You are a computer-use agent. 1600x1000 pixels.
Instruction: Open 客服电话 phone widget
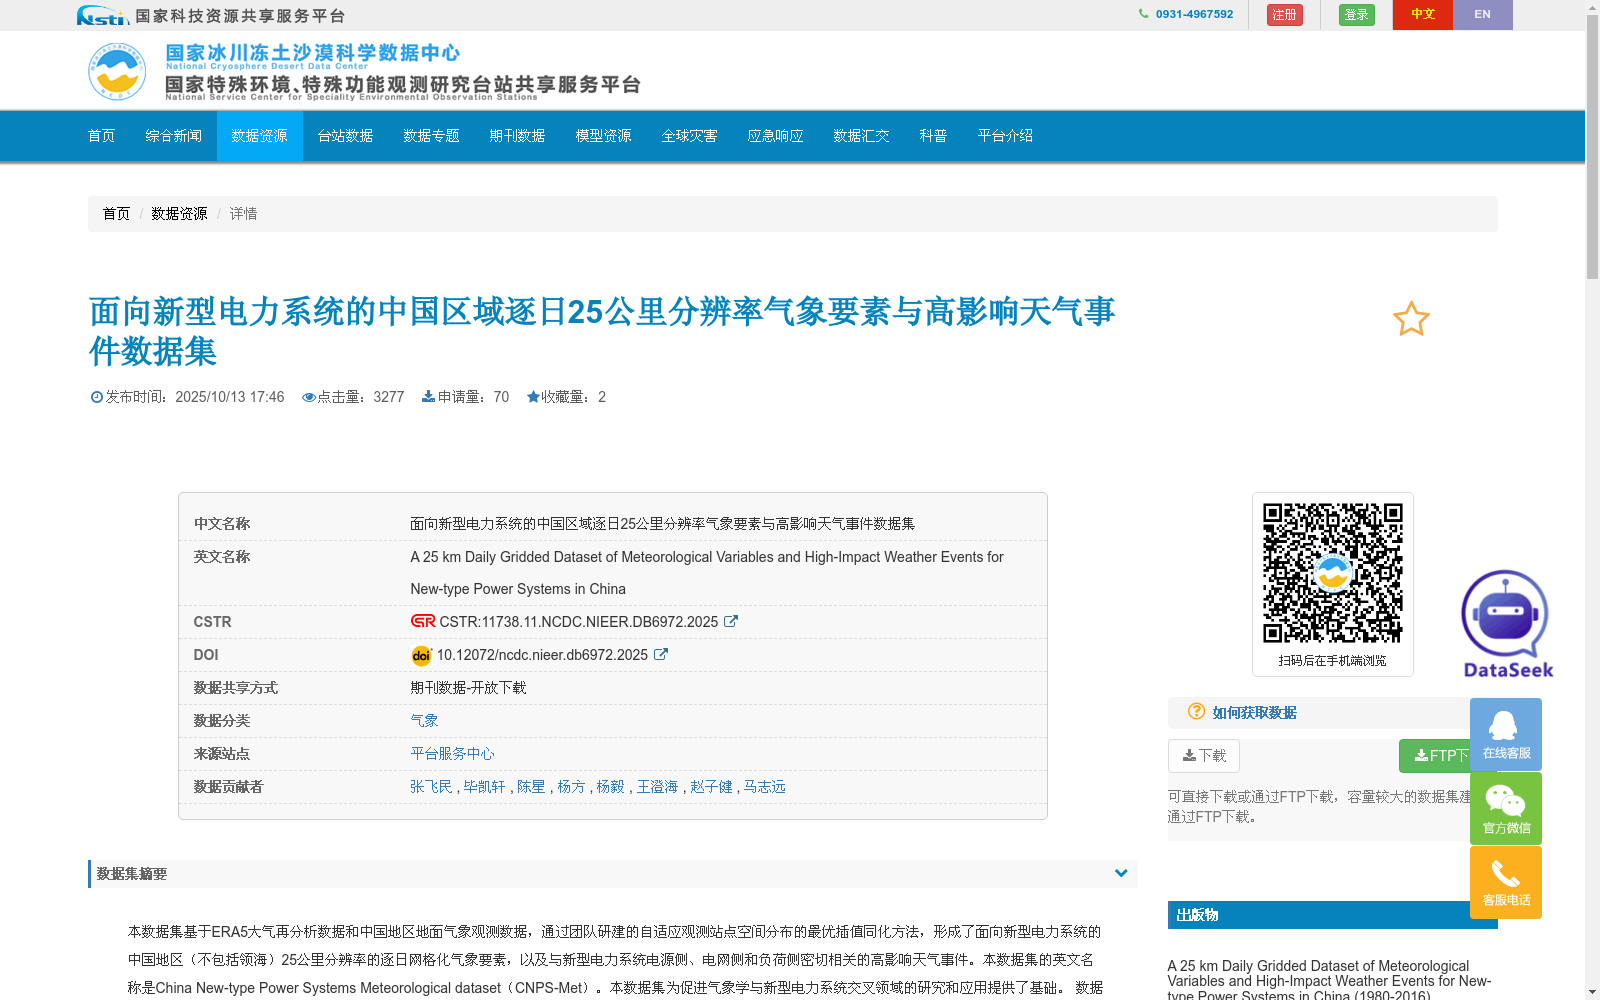[x=1506, y=882]
